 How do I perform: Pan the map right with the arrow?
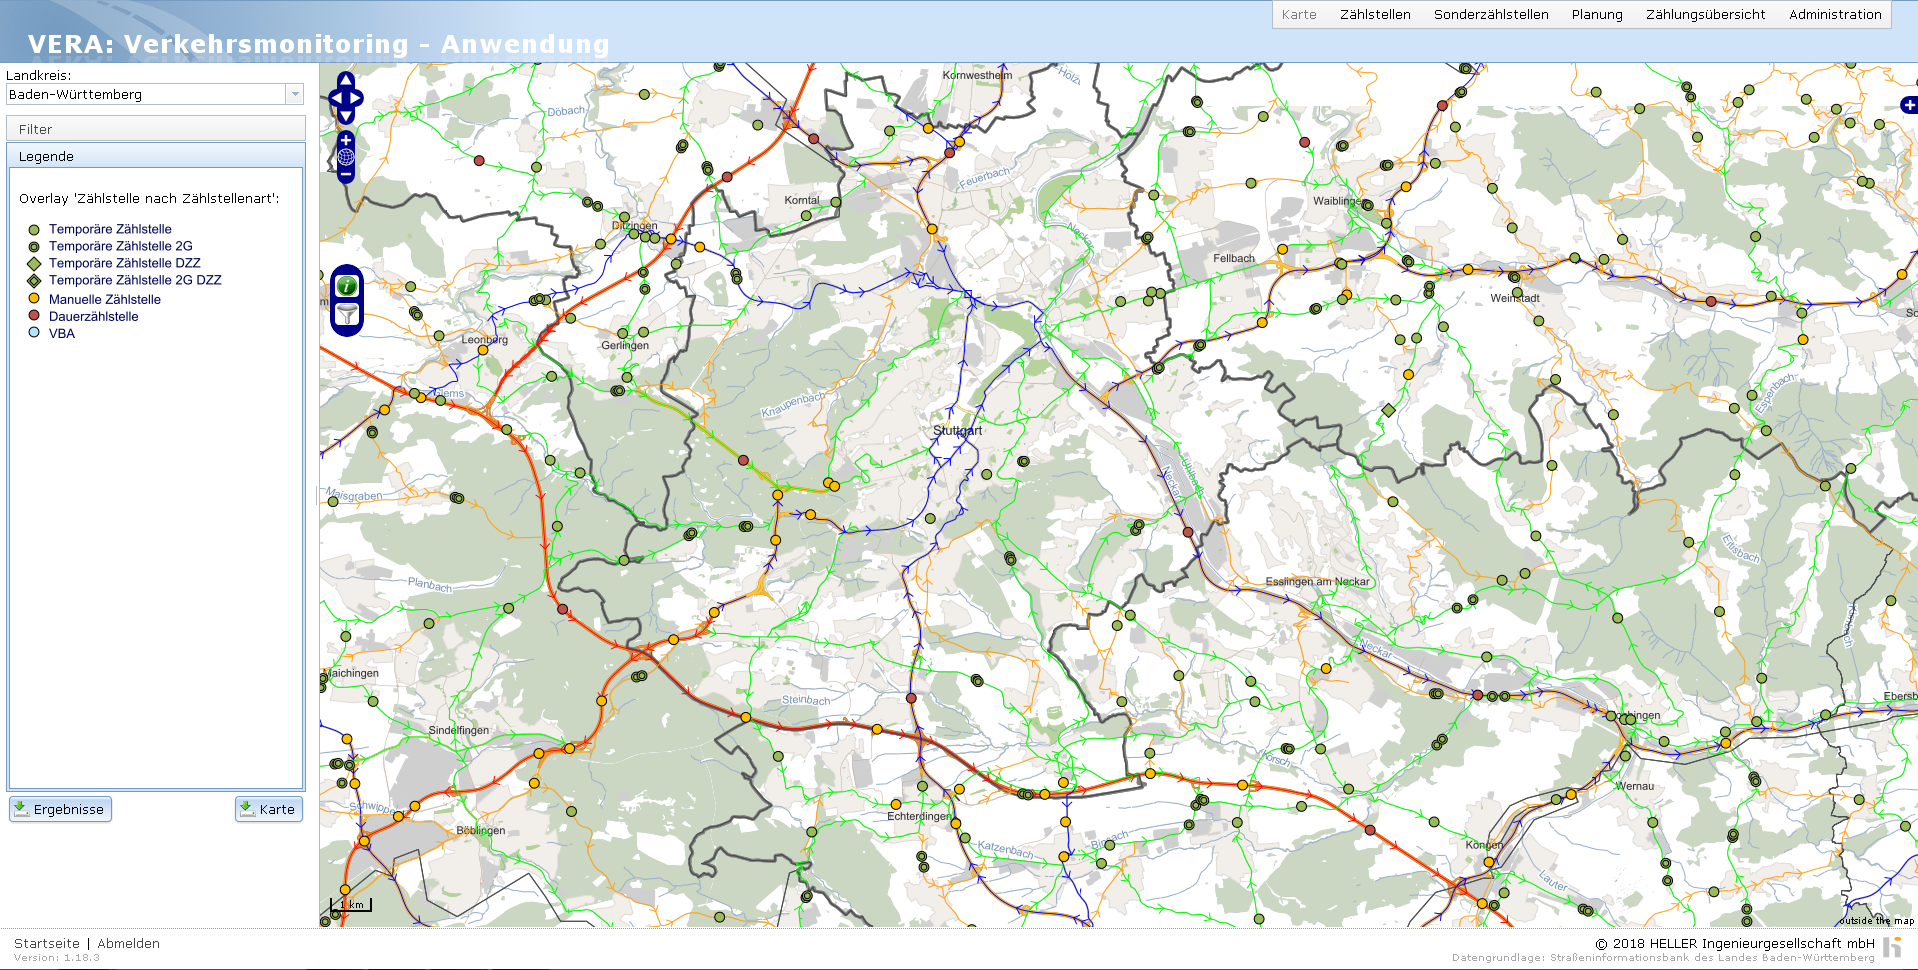tap(355, 98)
